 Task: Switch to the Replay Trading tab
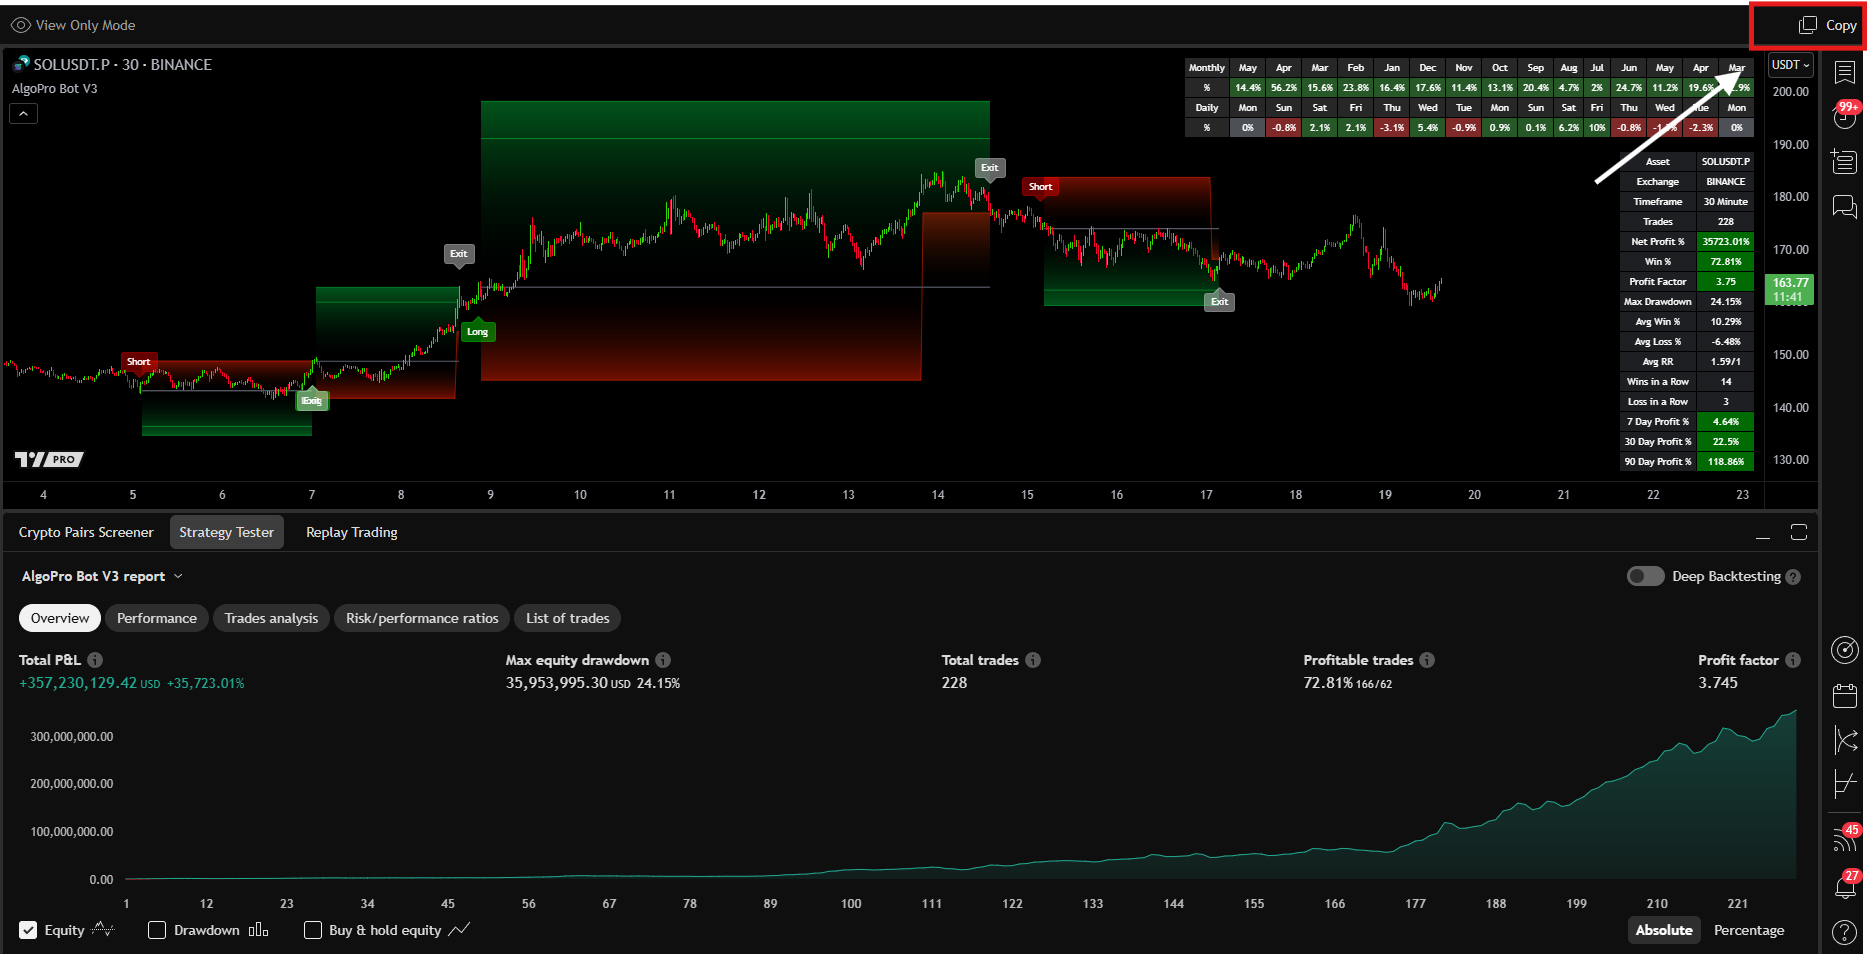pos(351,532)
